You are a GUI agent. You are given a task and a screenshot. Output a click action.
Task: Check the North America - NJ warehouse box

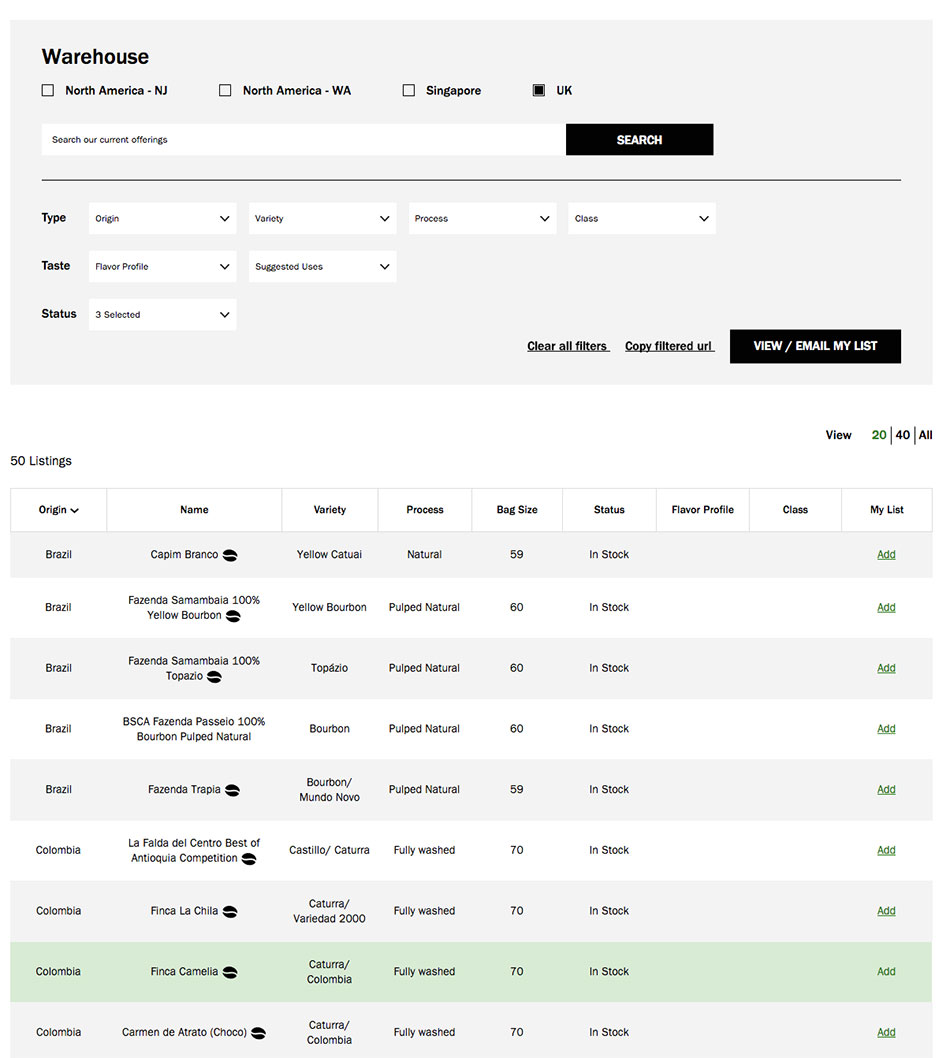(x=48, y=90)
